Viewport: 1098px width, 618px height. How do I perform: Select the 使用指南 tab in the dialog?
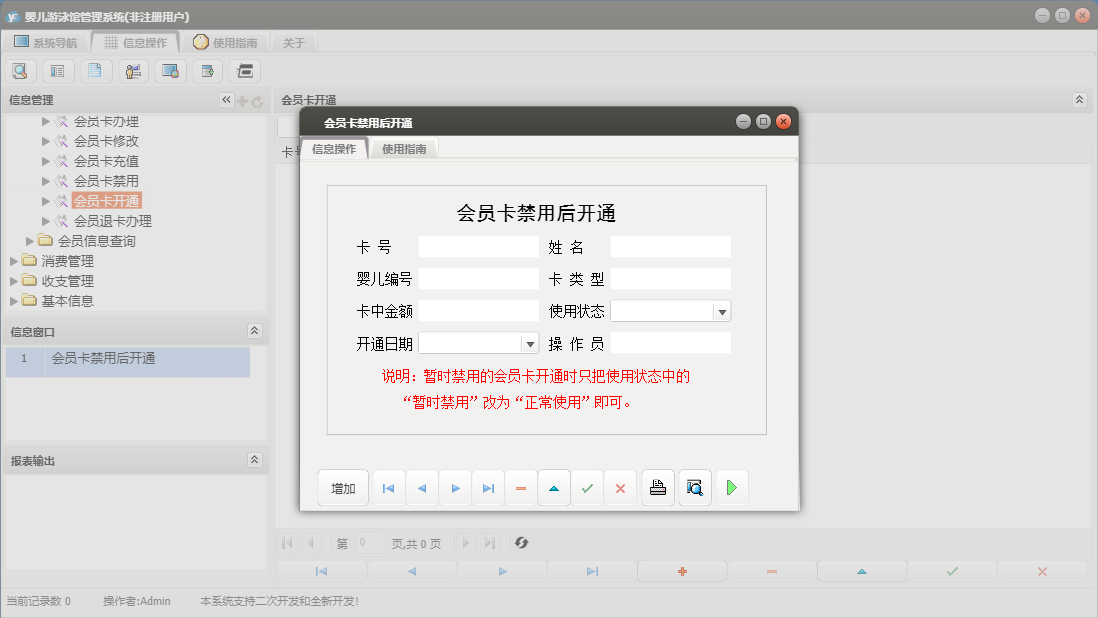coord(403,147)
